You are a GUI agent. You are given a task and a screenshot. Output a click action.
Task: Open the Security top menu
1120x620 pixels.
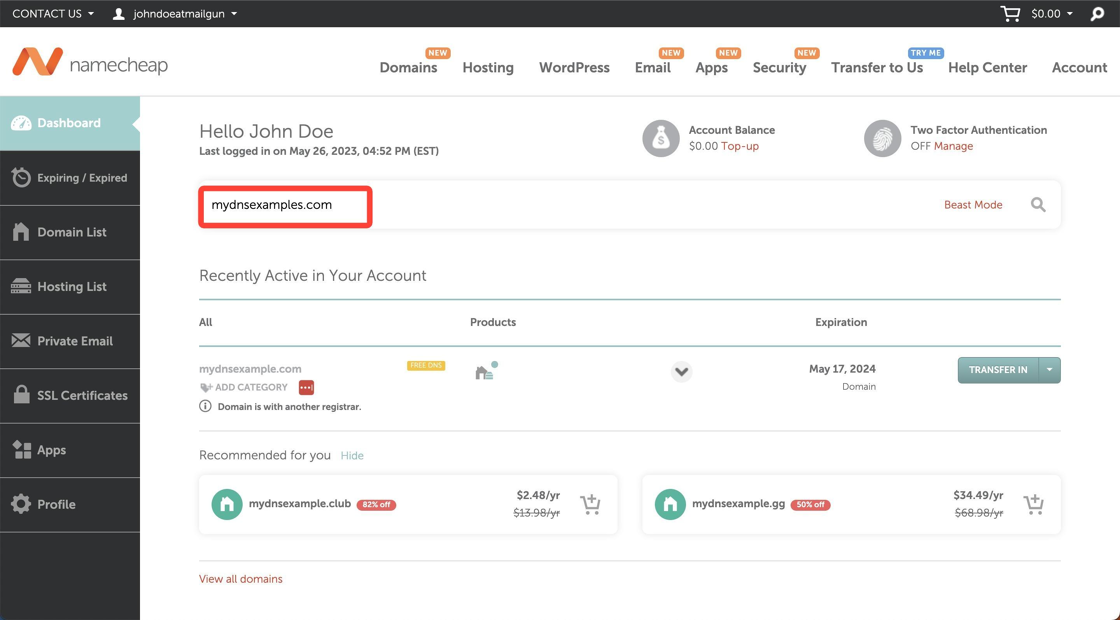coord(779,67)
